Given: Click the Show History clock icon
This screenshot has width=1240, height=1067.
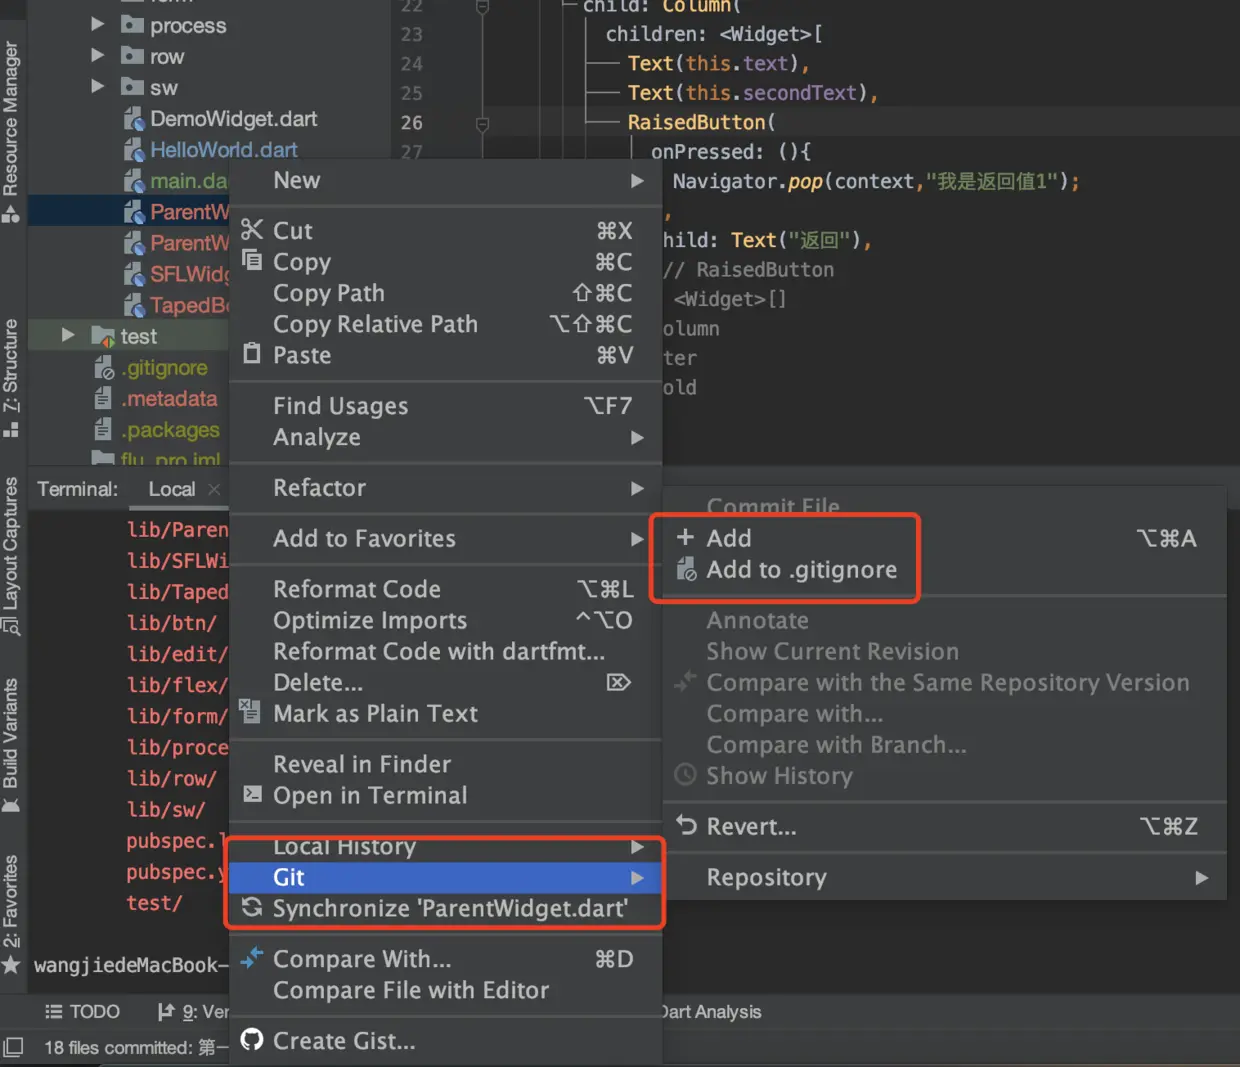Looking at the screenshot, I should click(x=685, y=775).
